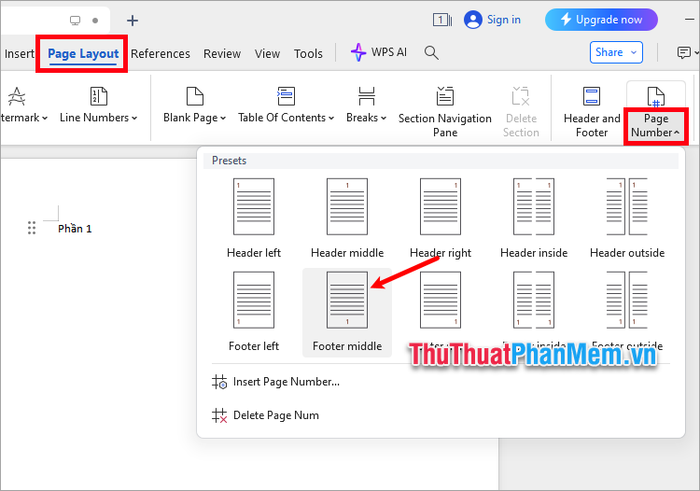Open the Page Layout tab
This screenshot has width=700, height=491.
tap(83, 54)
